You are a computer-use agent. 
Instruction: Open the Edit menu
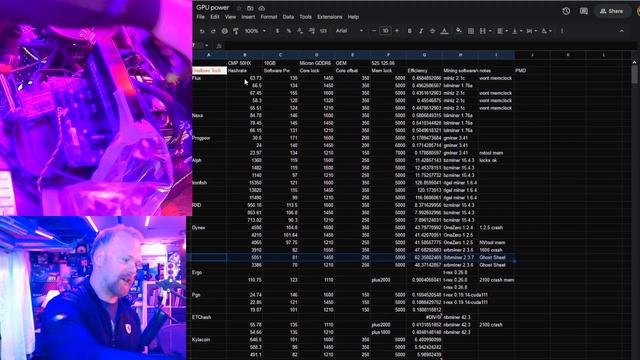click(x=215, y=17)
